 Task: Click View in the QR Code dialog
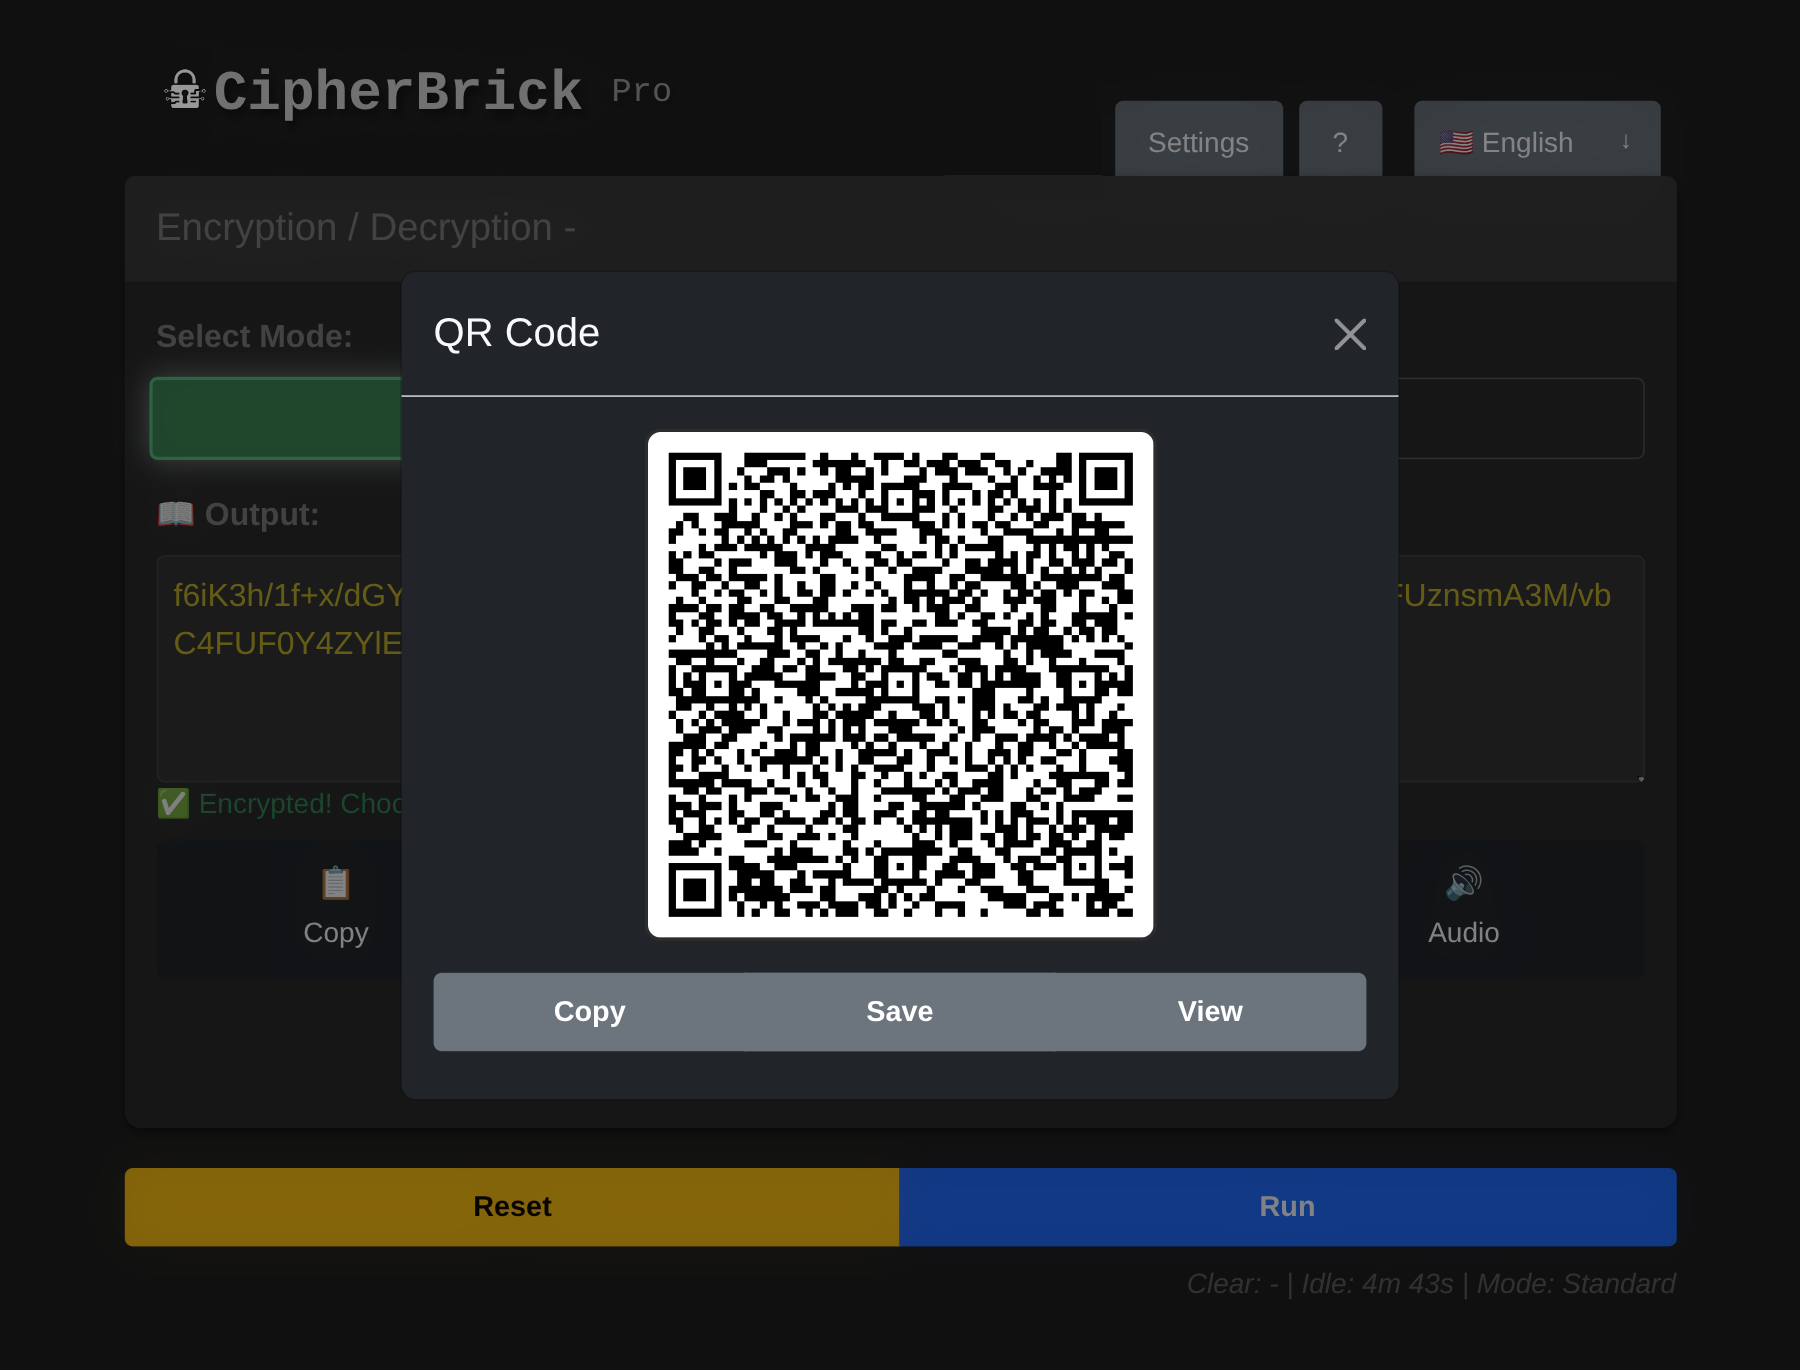point(1209,1011)
